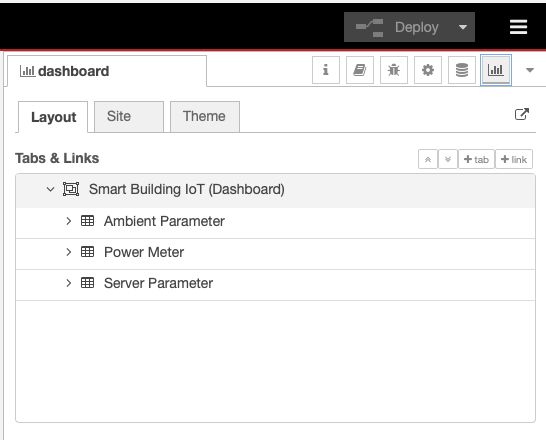
Task: Click the dashboard tab chart icon
Action: tap(27, 71)
